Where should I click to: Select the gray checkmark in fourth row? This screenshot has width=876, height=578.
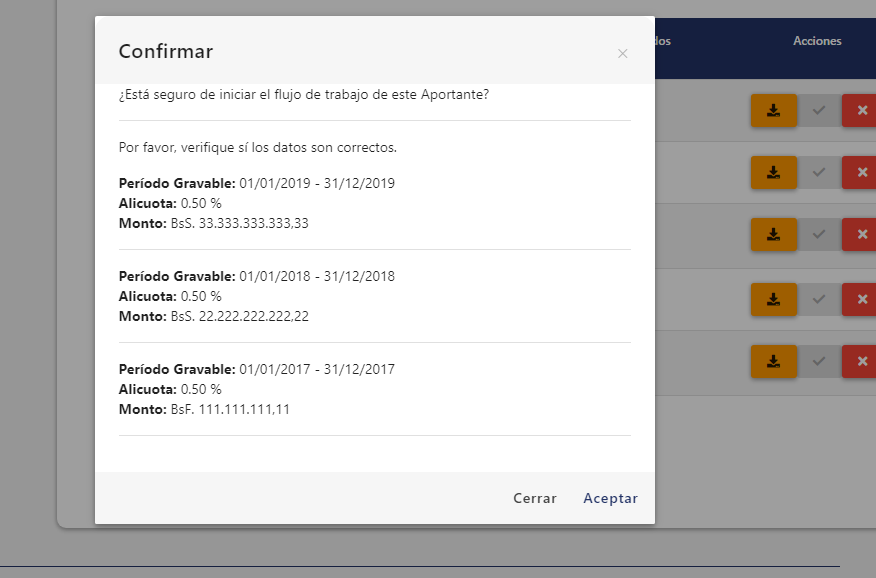click(819, 298)
